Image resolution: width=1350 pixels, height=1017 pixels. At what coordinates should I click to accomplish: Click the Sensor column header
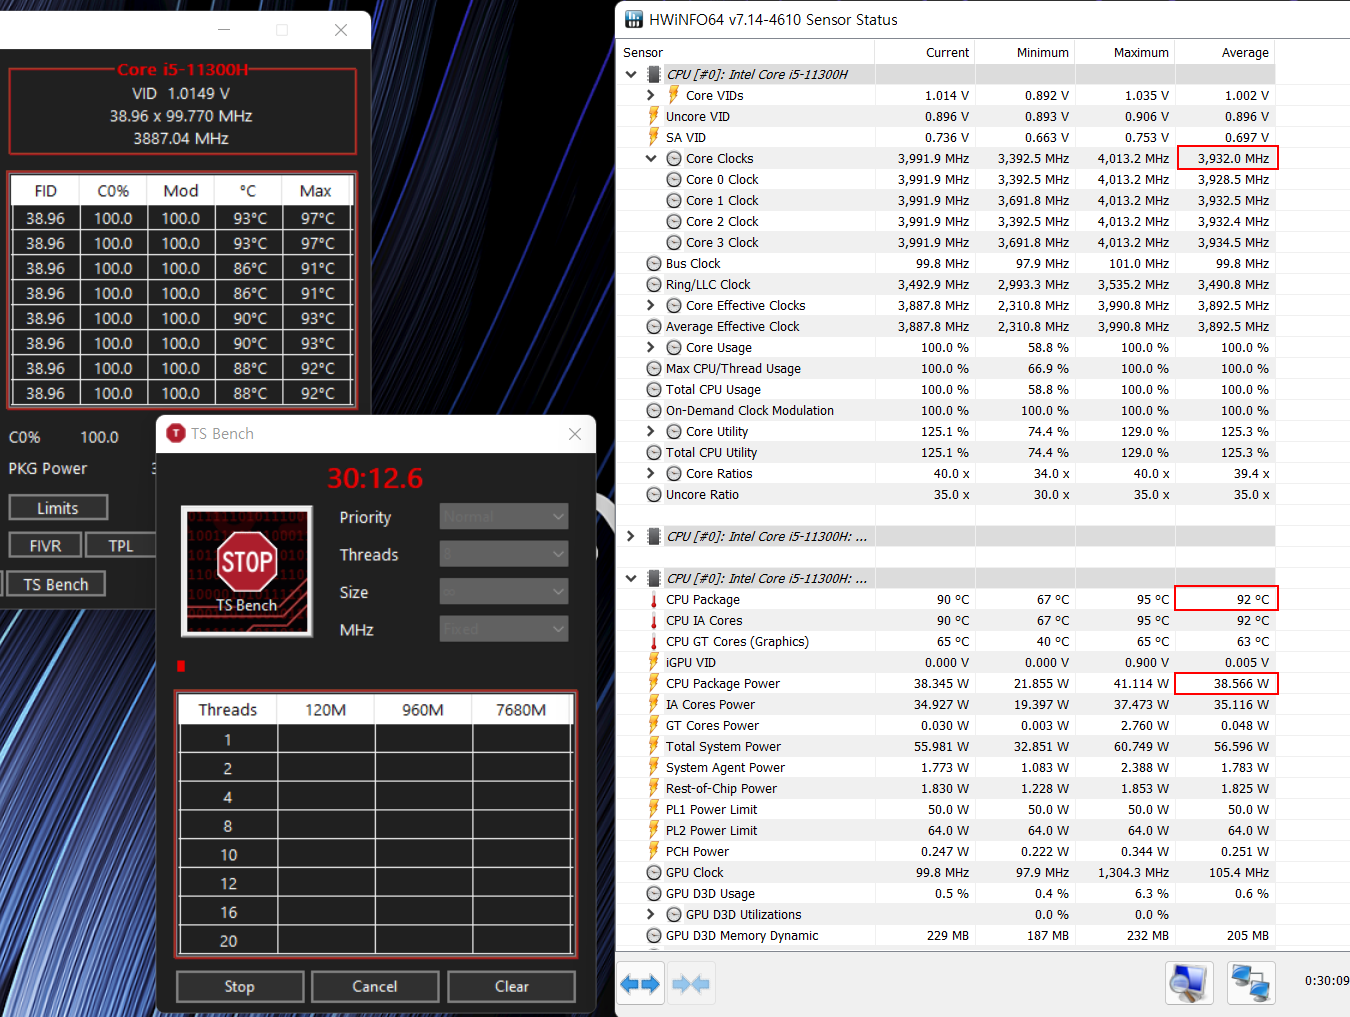click(746, 53)
